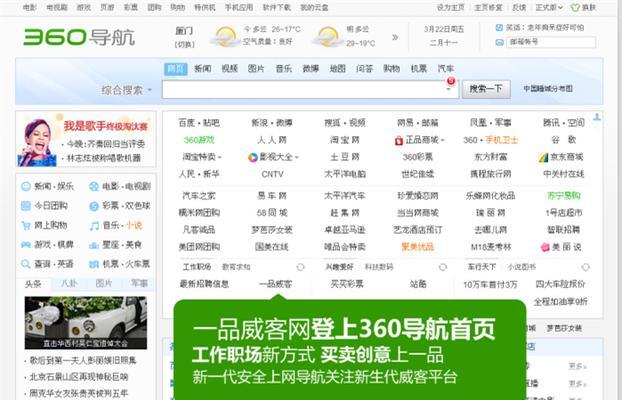Image resolution: width=622 pixels, height=400 pixels.
Task: Expand the 淘宝特卖 dropdown arrow
Action: [220, 158]
